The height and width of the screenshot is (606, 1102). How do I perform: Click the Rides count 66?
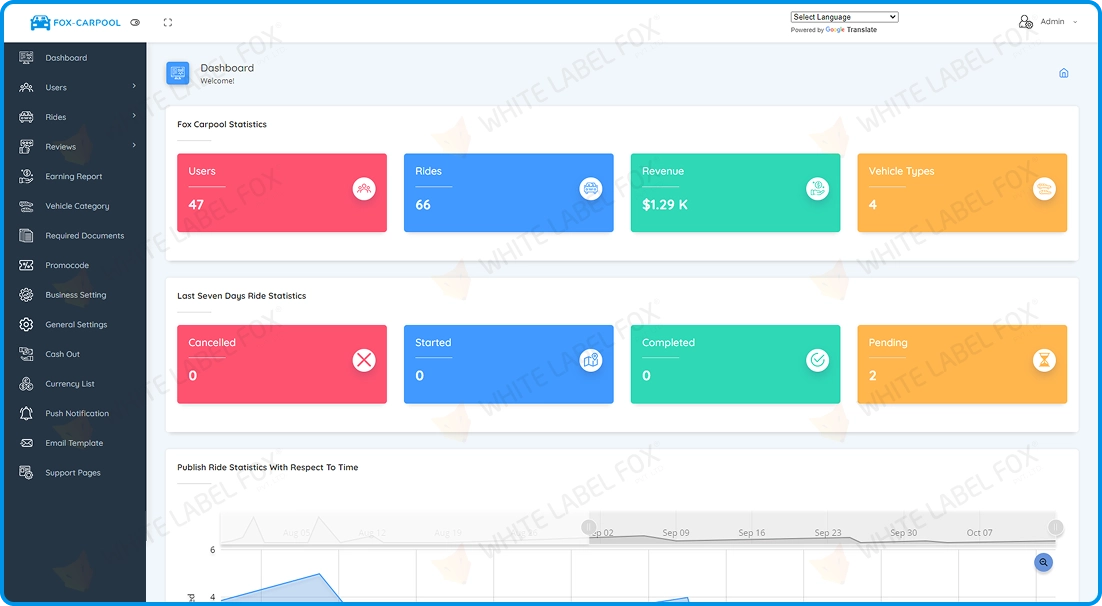point(423,205)
